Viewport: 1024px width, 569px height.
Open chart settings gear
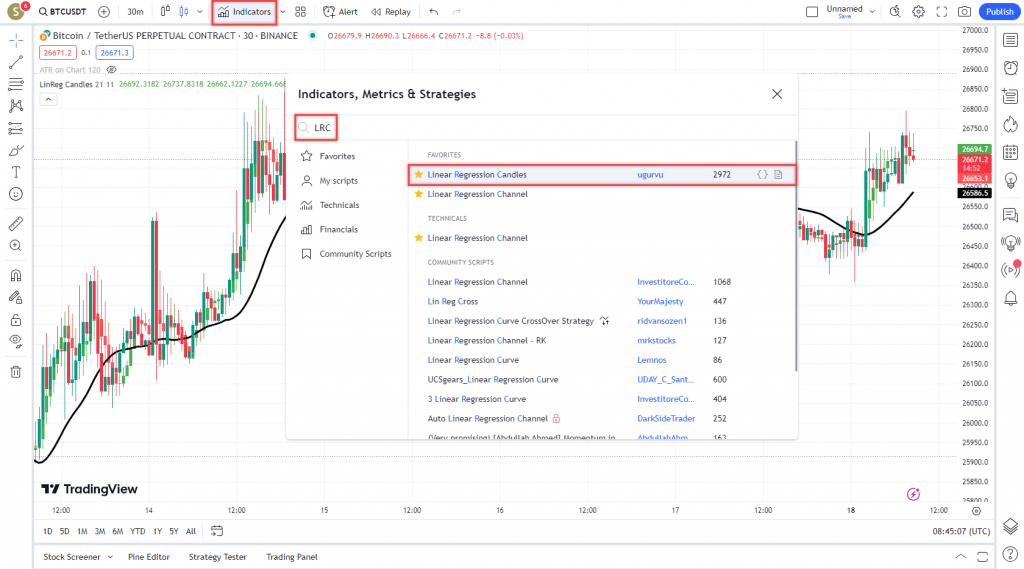tap(918, 12)
